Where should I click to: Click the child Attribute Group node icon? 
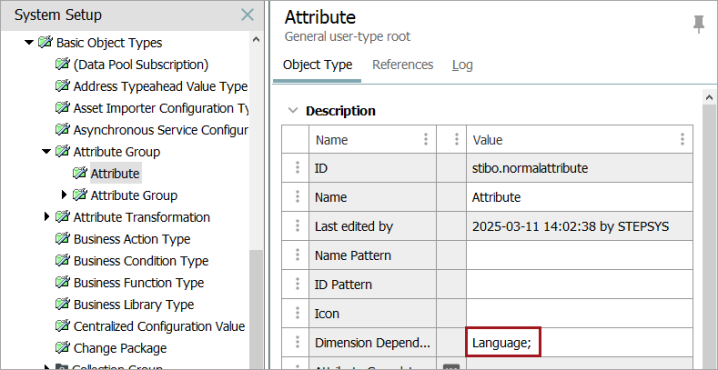click(80, 196)
